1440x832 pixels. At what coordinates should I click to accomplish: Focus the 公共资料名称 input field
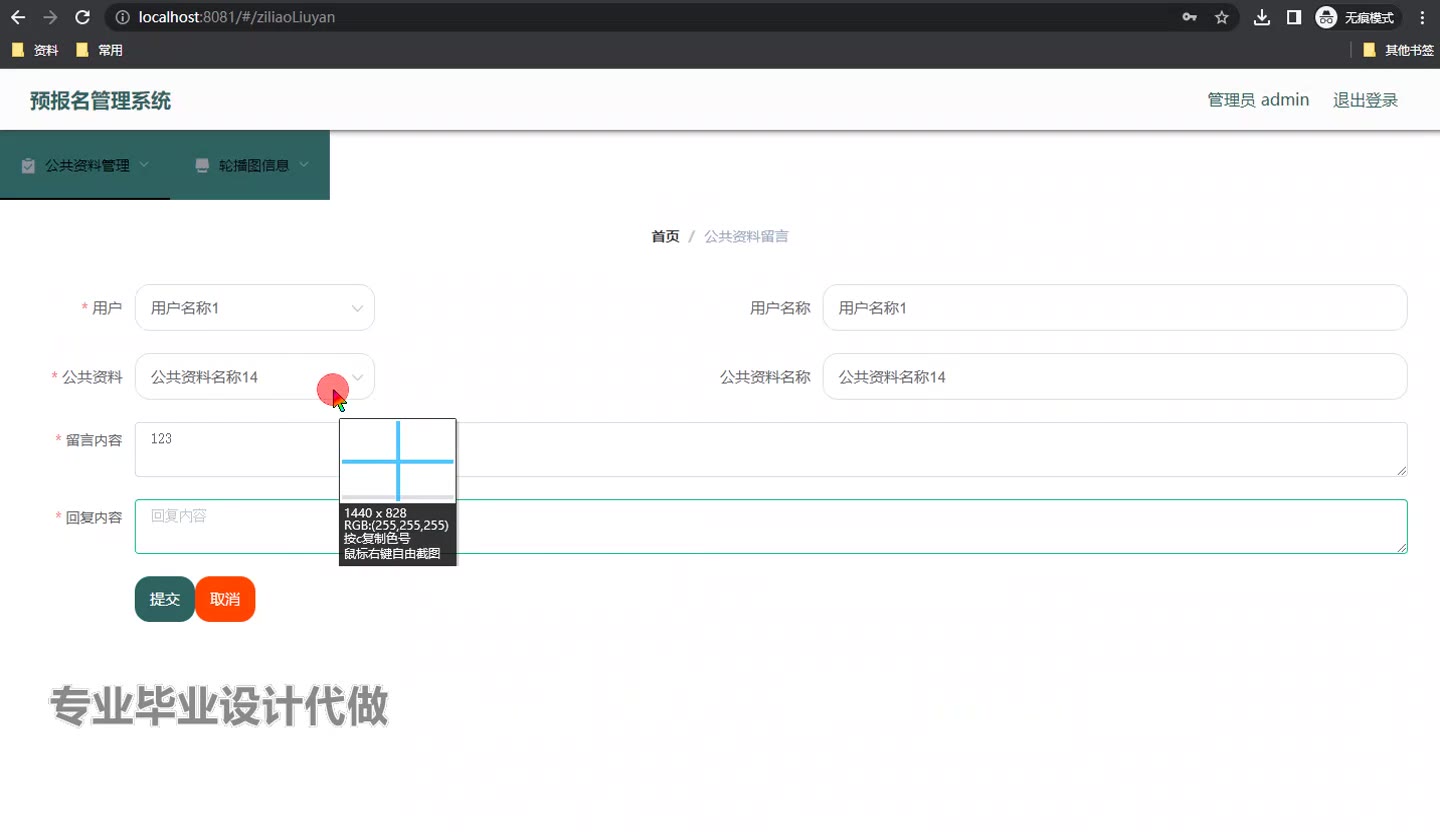coord(1115,377)
